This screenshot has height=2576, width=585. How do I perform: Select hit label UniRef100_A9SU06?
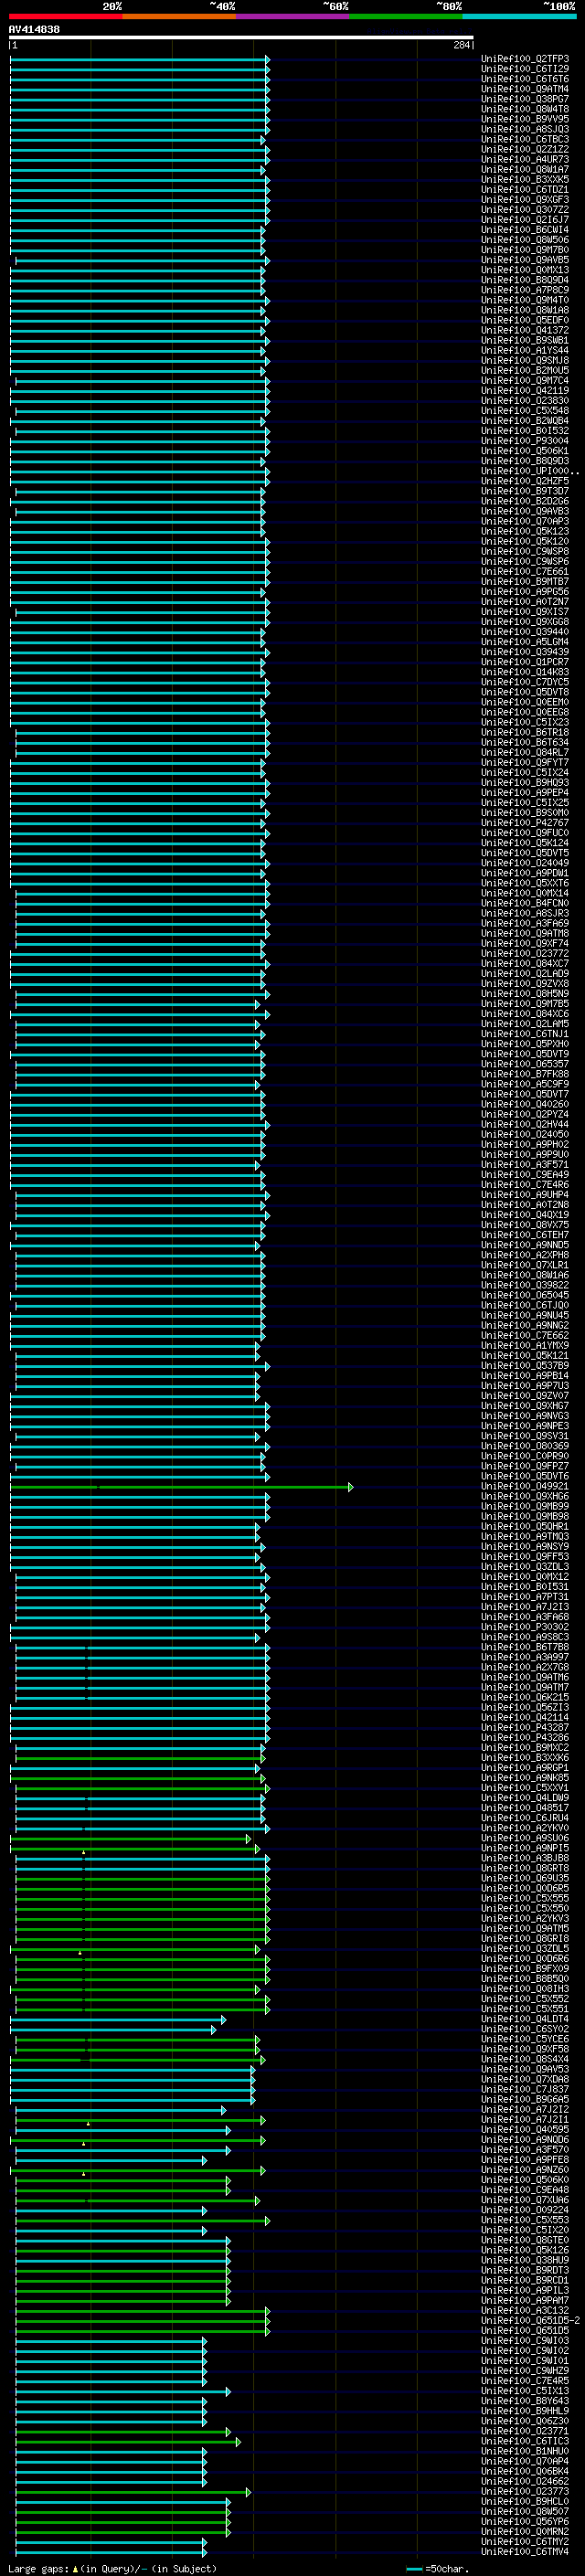[525, 1838]
